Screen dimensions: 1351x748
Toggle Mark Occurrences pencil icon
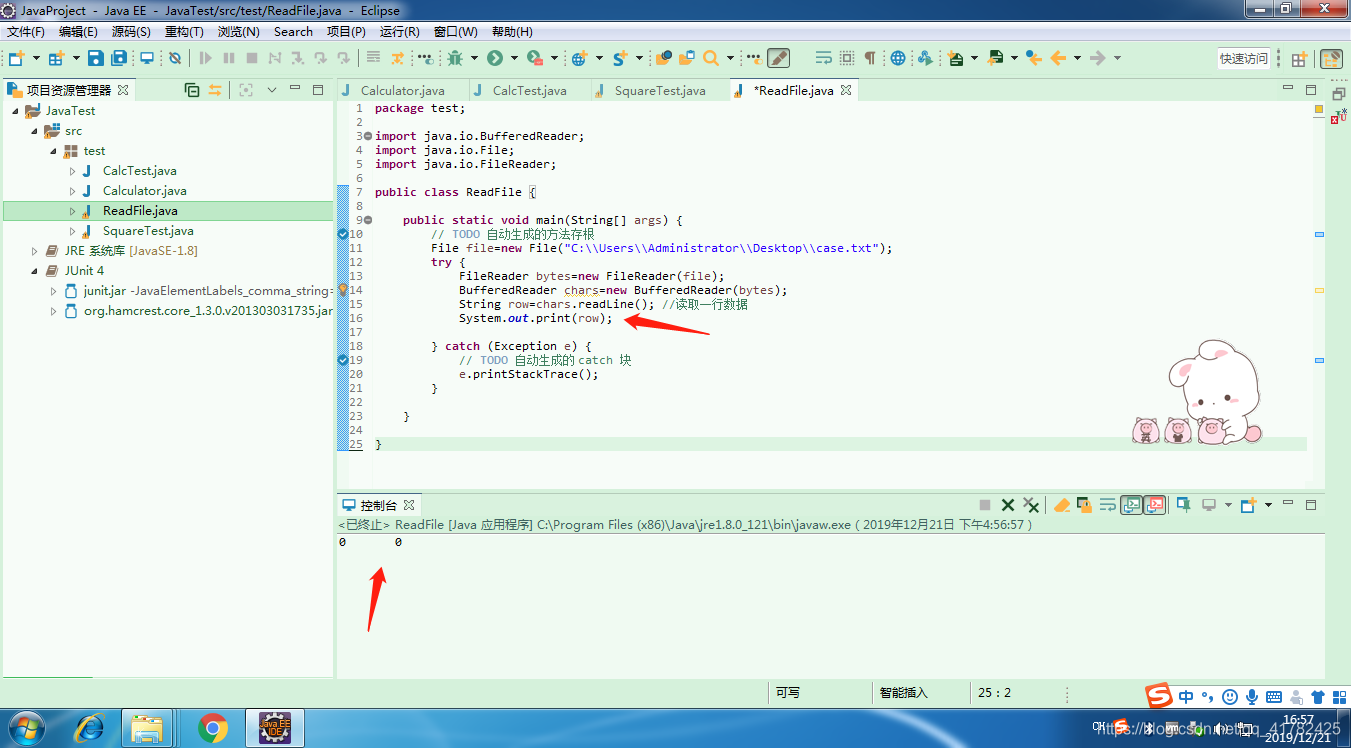tap(778, 58)
